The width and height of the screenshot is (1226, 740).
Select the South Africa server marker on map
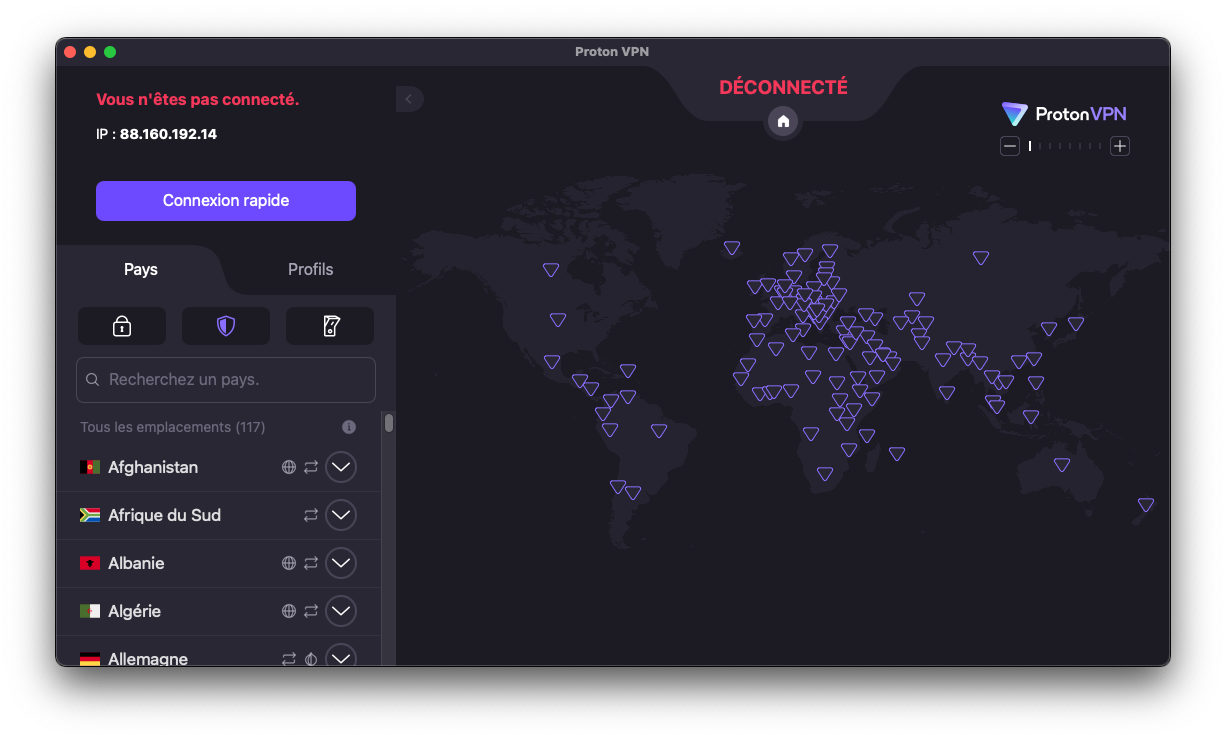pyautogui.click(x=825, y=474)
